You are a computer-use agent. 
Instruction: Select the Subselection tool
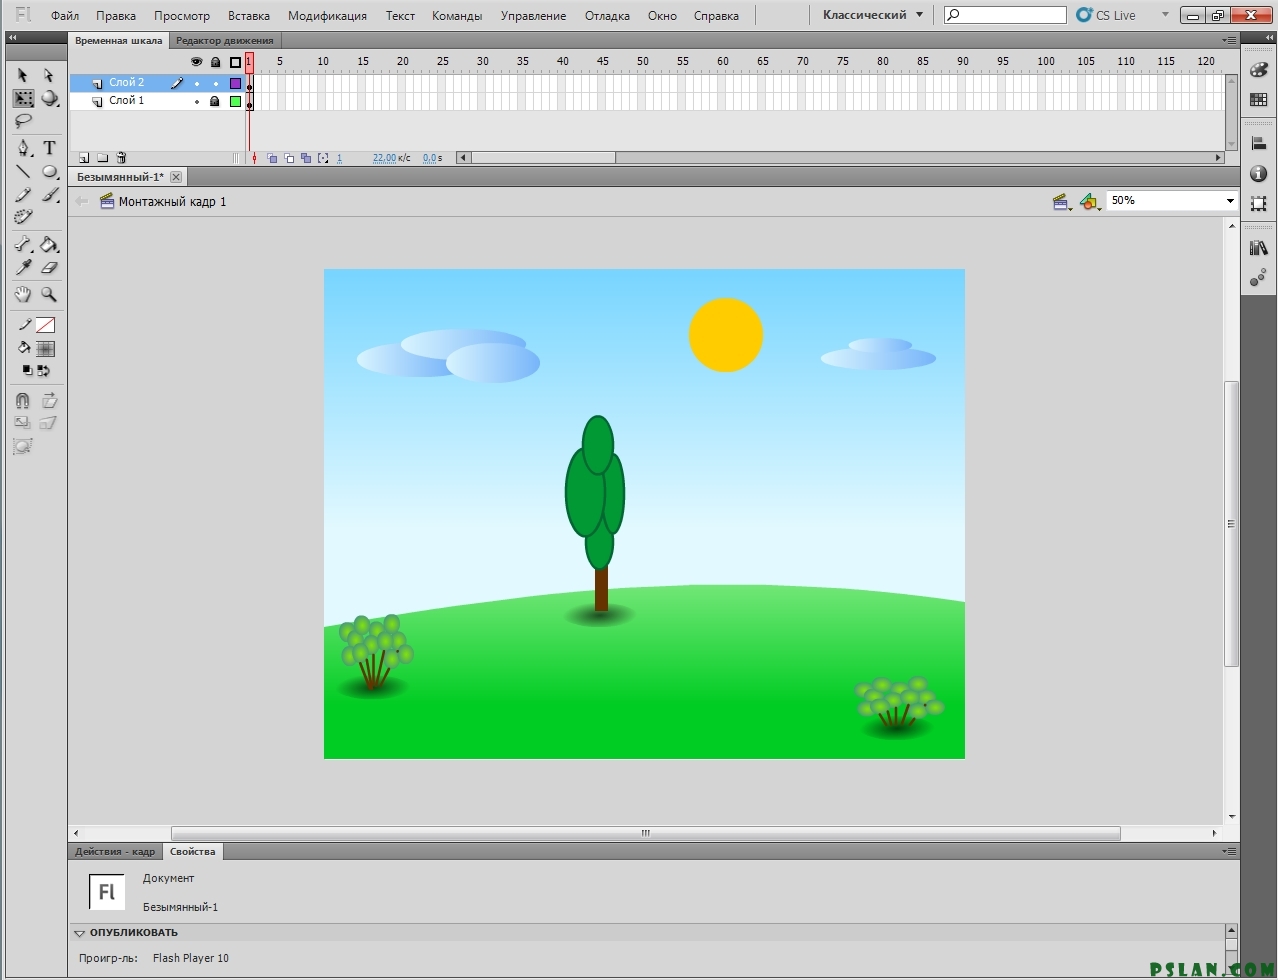click(x=48, y=75)
